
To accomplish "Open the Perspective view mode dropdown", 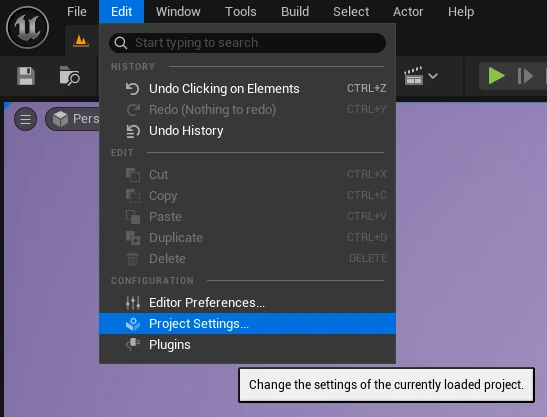I will [73, 119].
